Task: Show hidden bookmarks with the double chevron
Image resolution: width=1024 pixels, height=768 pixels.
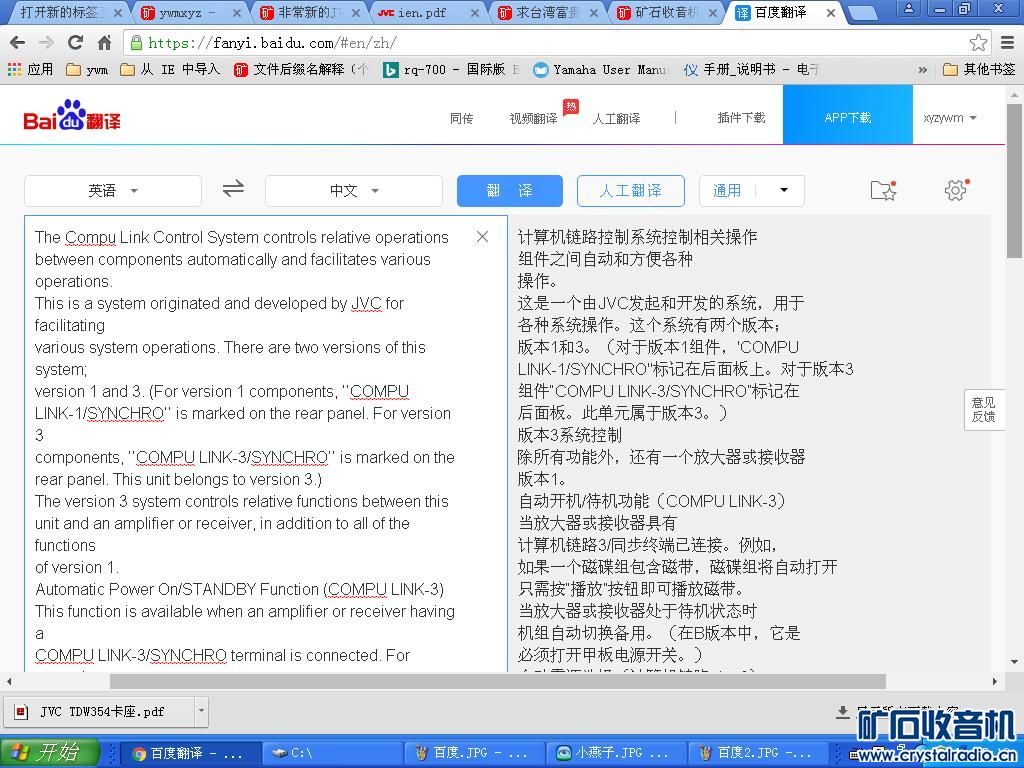Action: (923, 69)
